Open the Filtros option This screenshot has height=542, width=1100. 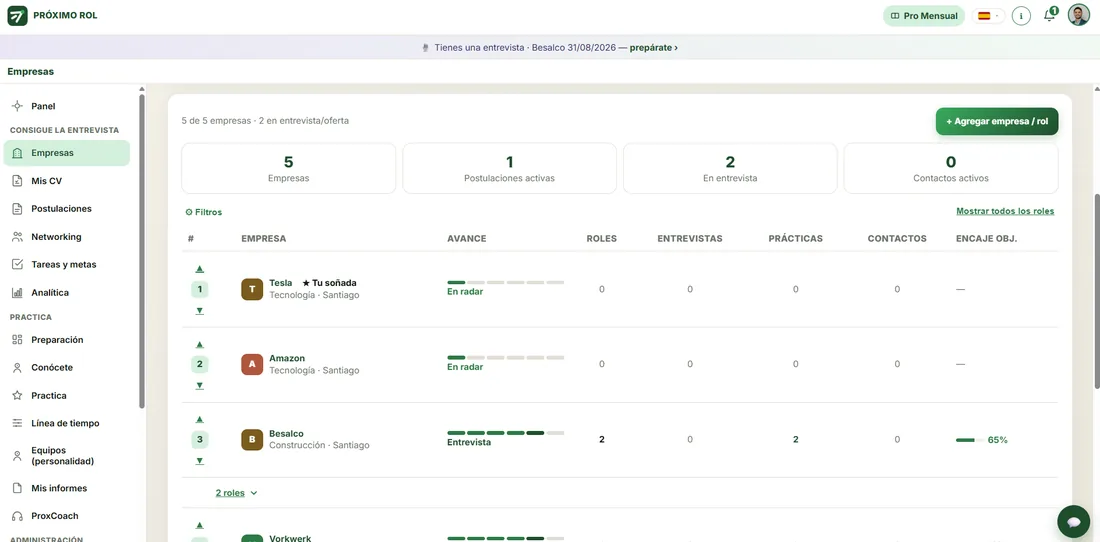[203, 212]
